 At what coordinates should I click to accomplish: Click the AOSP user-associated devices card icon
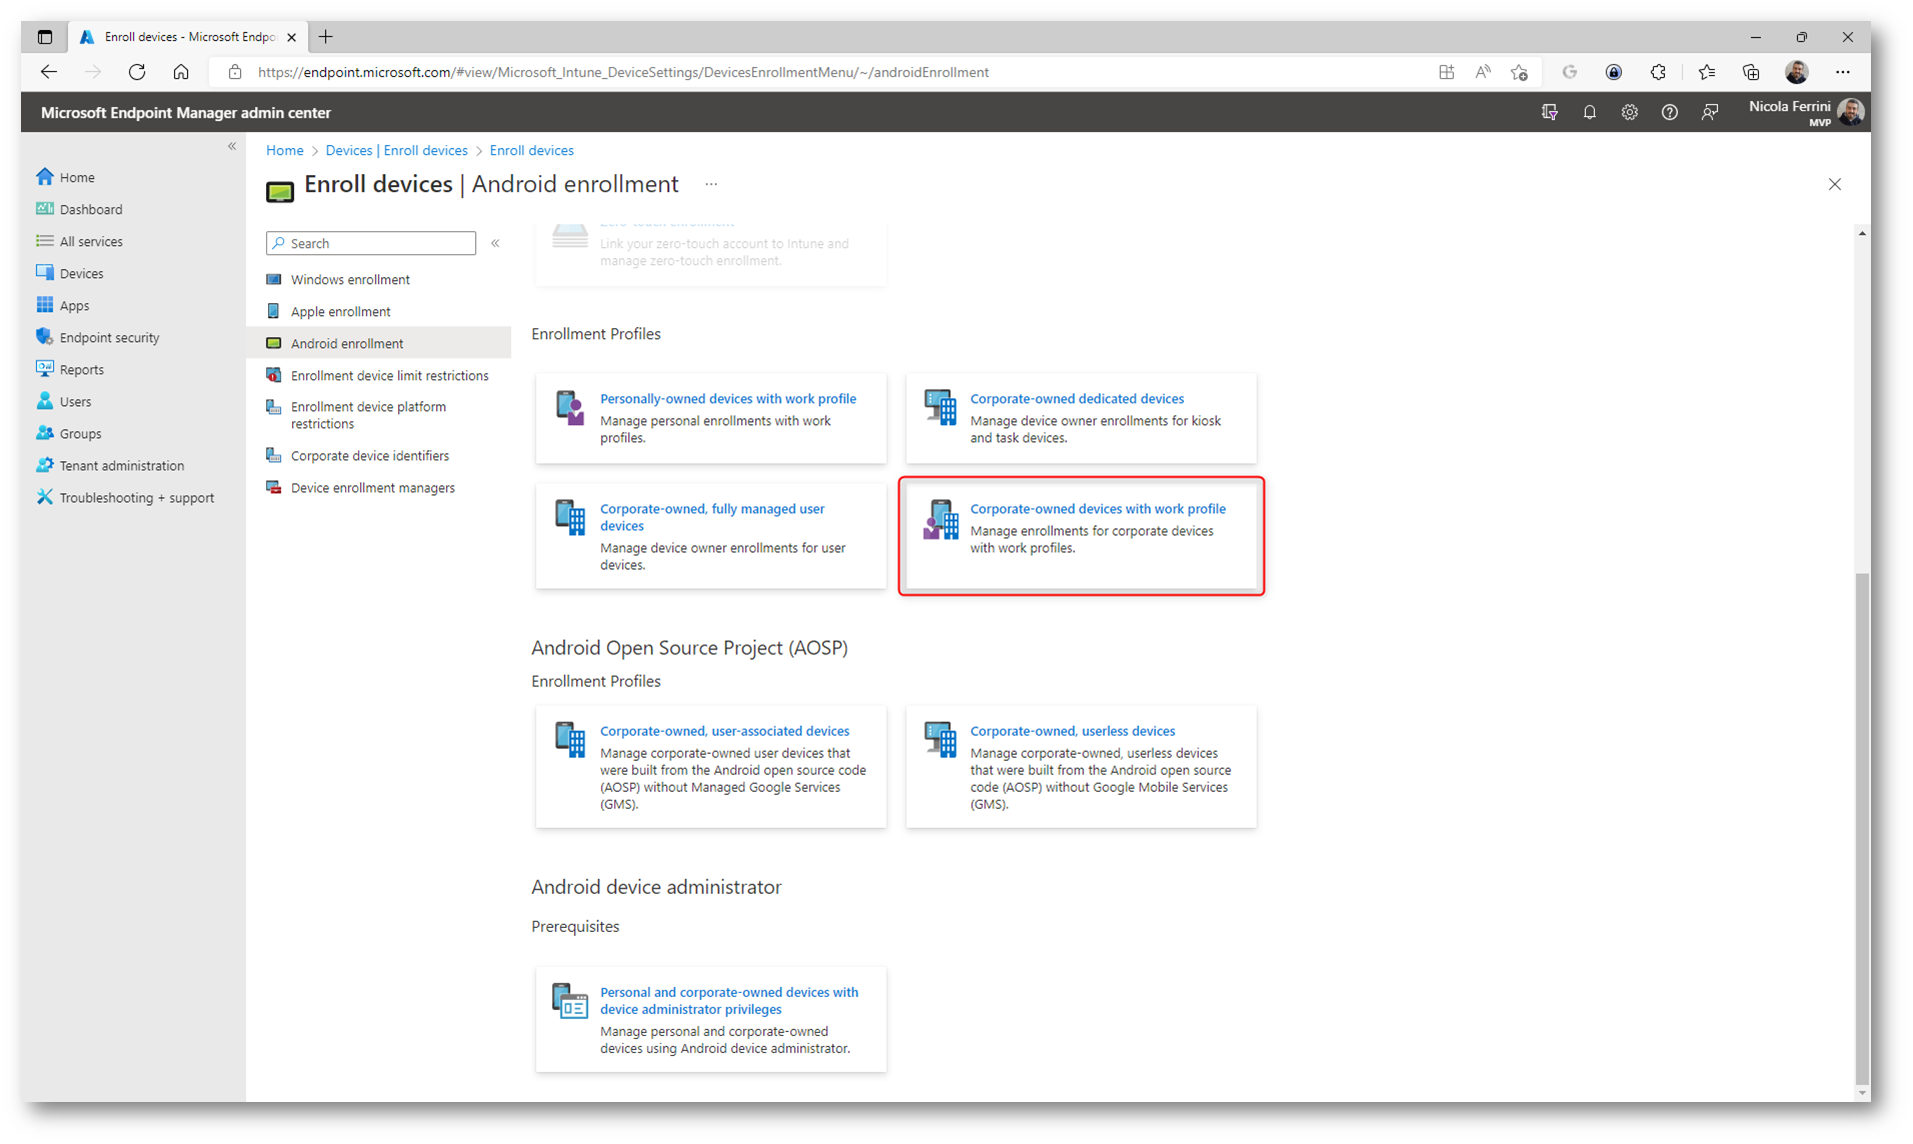click(570, 739)
